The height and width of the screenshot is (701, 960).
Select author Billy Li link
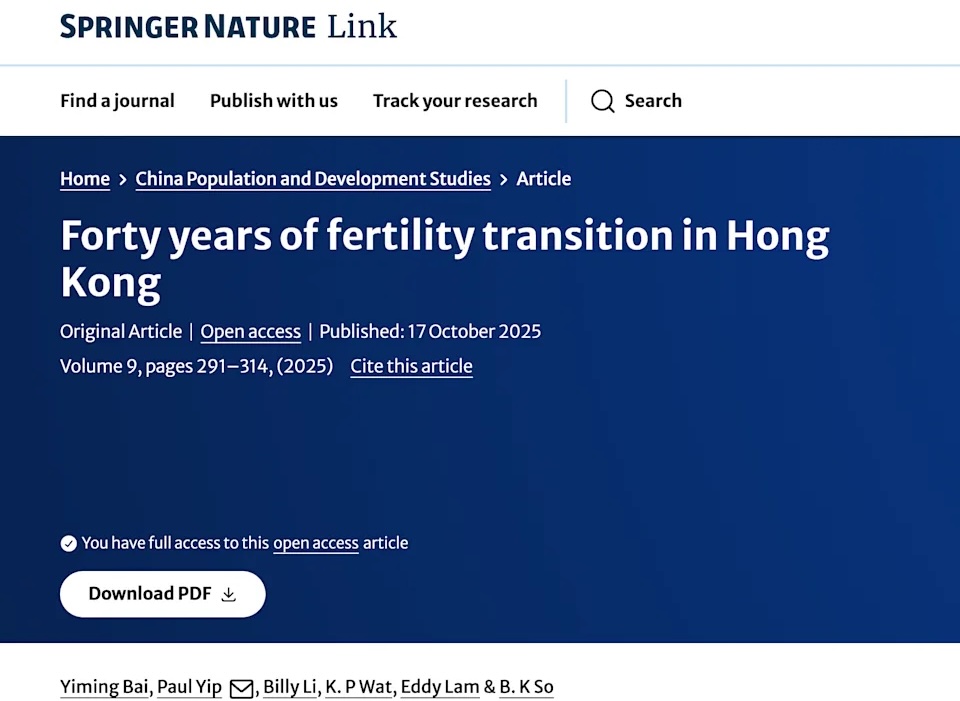click(290, 687)
